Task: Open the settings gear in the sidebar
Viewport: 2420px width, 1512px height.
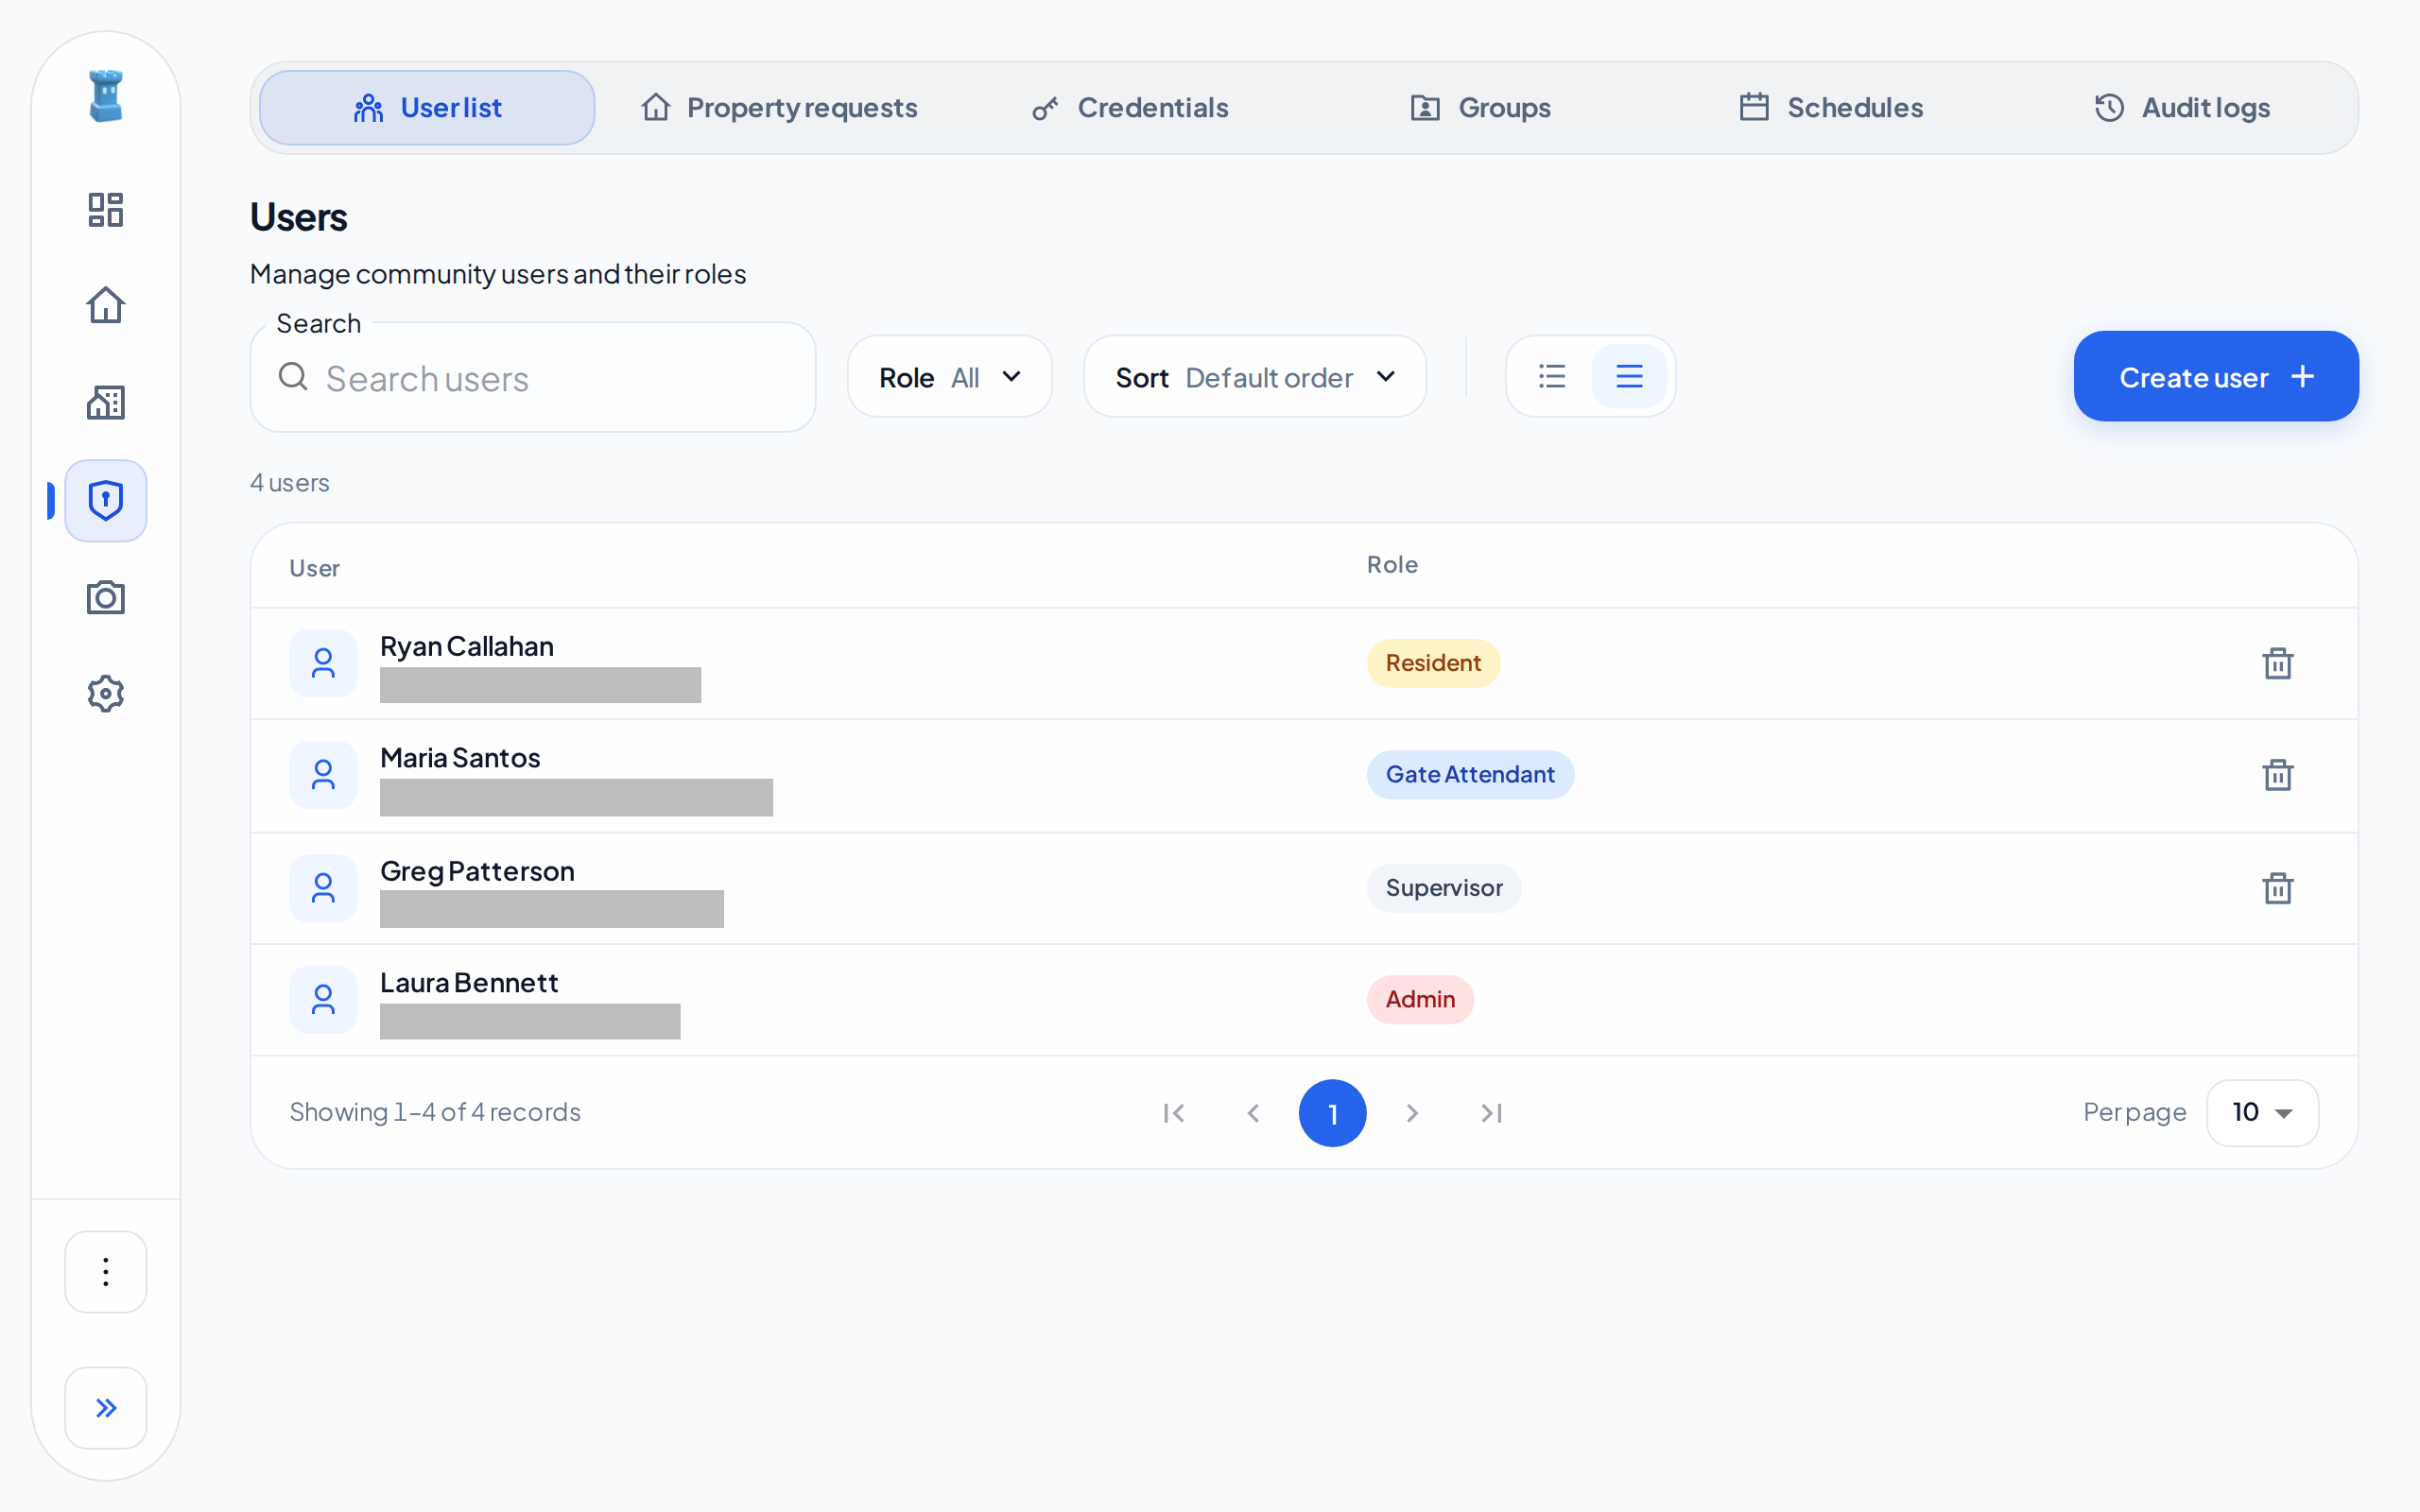Action: [105, 693]
